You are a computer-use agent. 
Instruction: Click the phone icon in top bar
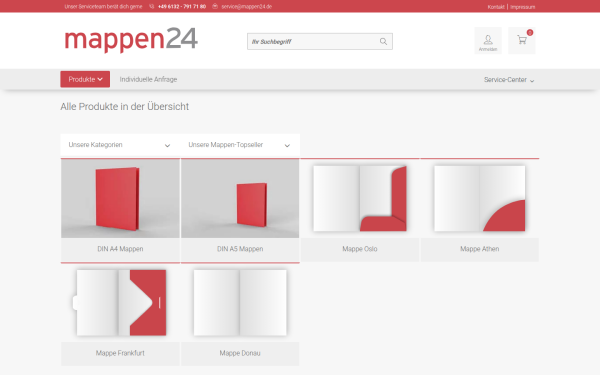[152, 7]
